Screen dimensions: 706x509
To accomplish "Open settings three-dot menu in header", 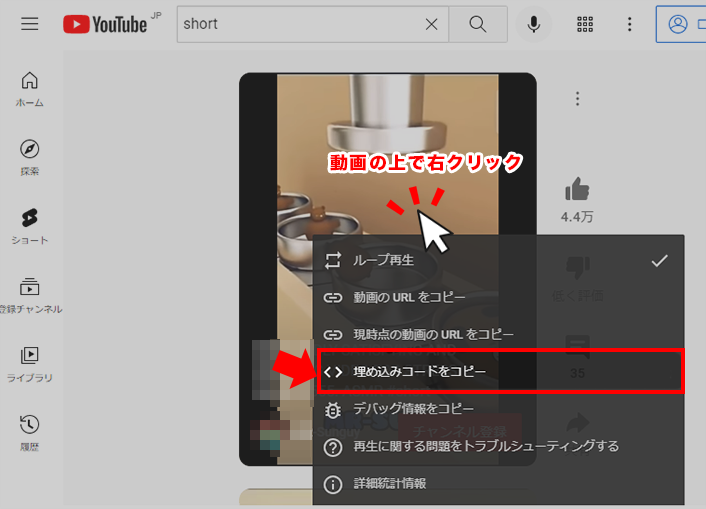I will tap(629, 24).
